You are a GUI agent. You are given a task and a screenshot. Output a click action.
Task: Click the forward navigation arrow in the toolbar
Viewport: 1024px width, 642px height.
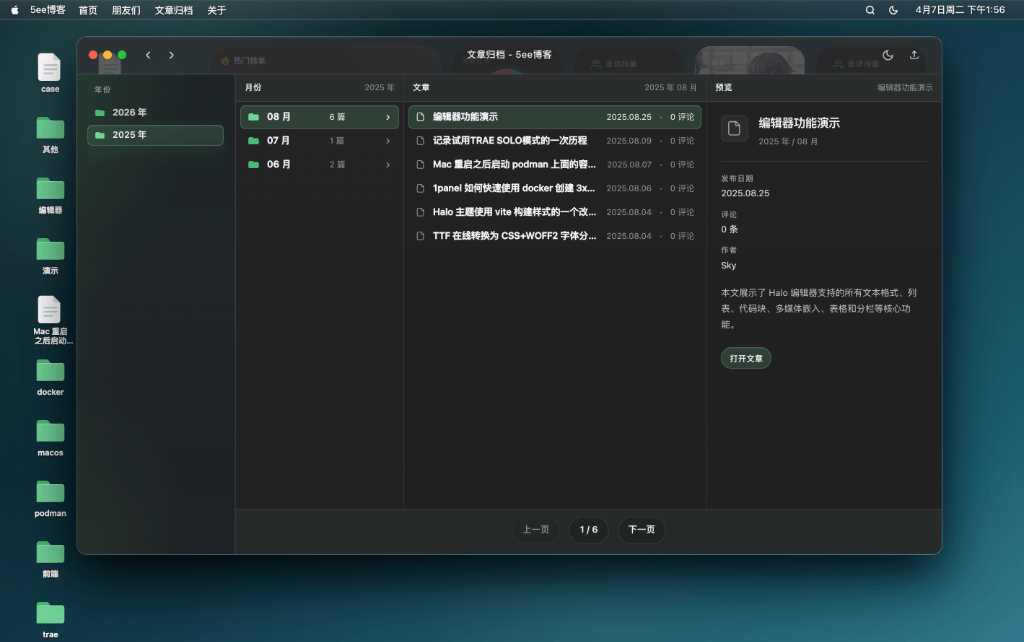[172, 56]
